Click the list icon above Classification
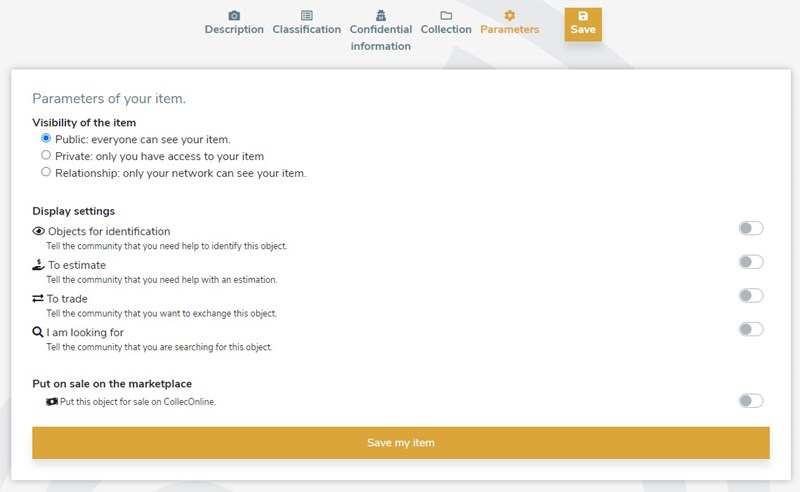Viewport: 800px width, 492px height. coord(307,15)
